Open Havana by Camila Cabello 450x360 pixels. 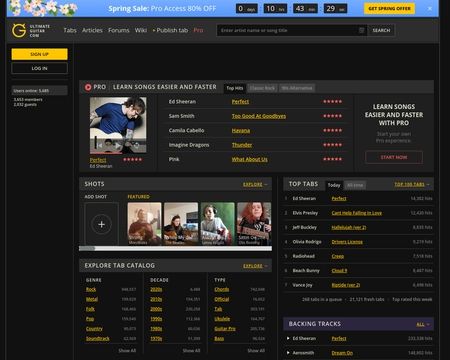(241, 130)
